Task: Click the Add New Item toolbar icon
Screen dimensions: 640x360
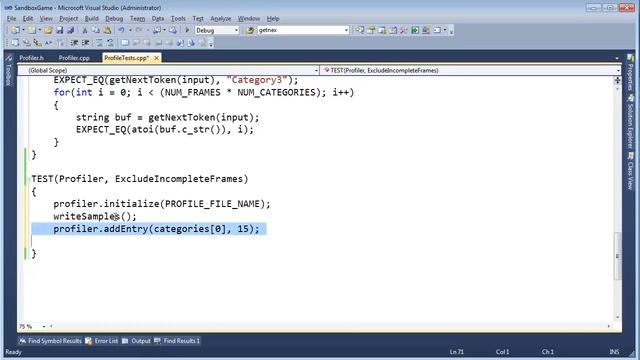Action: click(31, 30)
